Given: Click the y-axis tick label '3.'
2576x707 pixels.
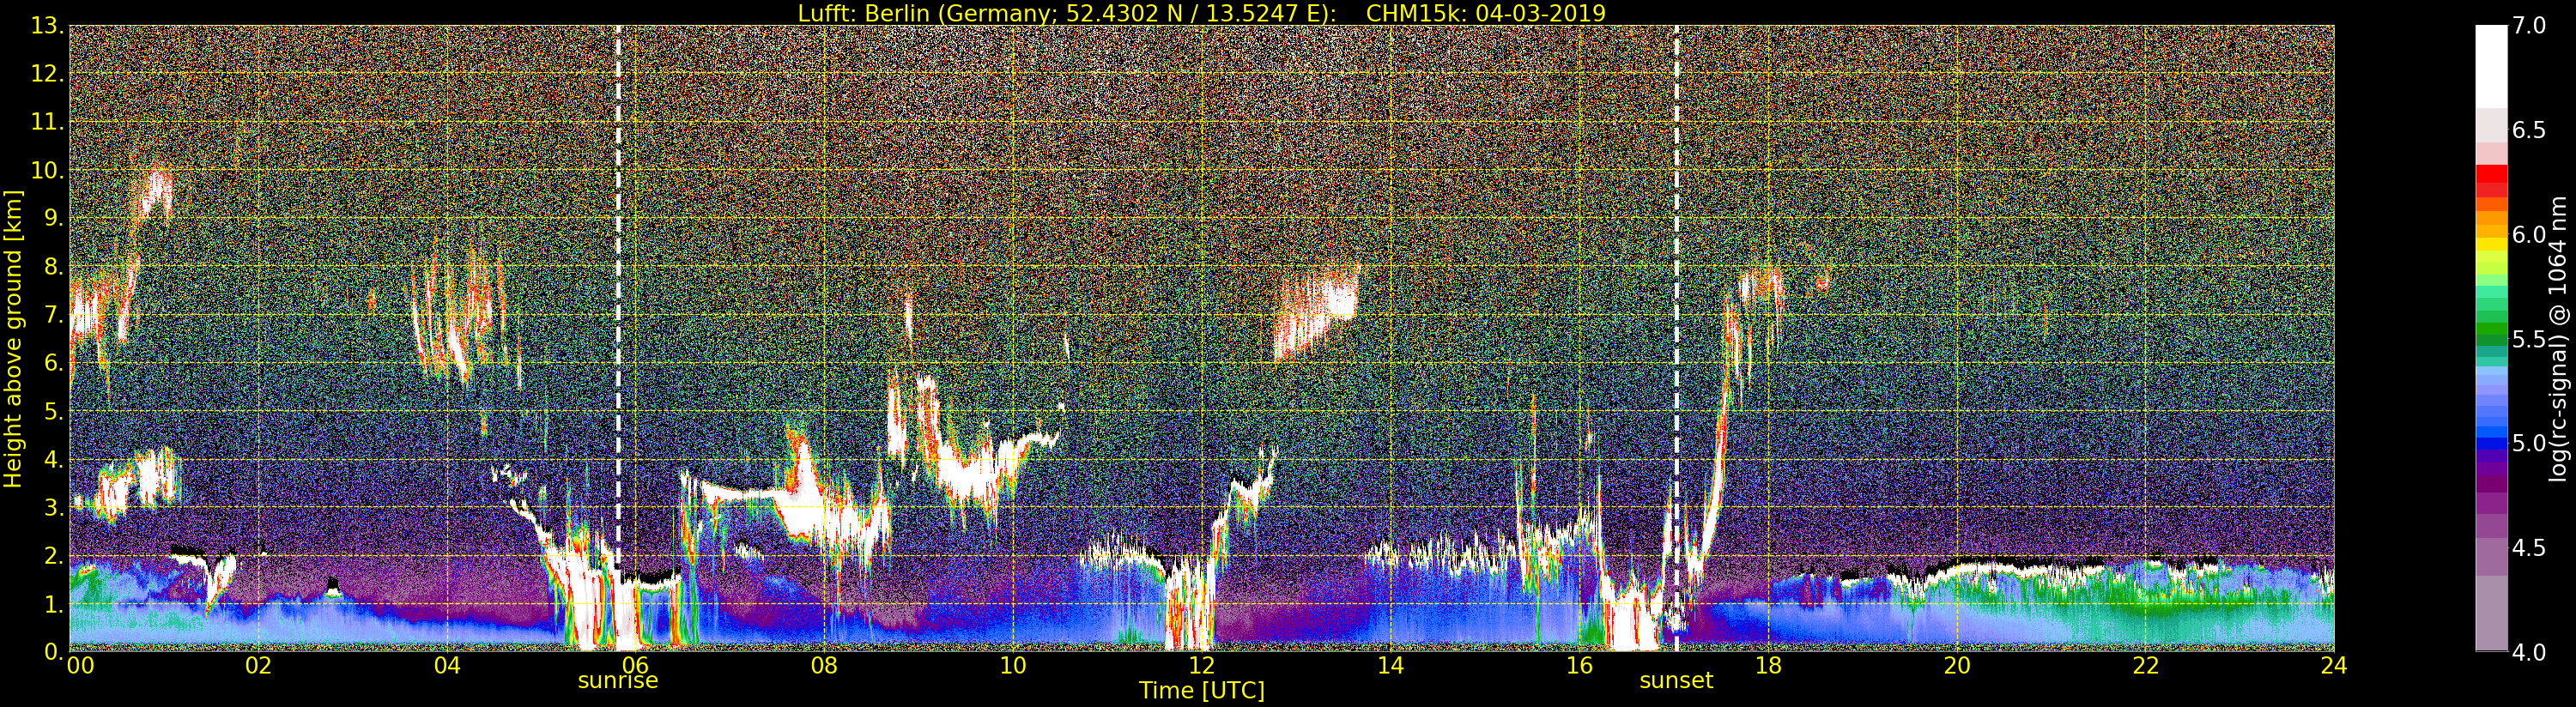Looking at the screenshot, I should coord(53,507).
